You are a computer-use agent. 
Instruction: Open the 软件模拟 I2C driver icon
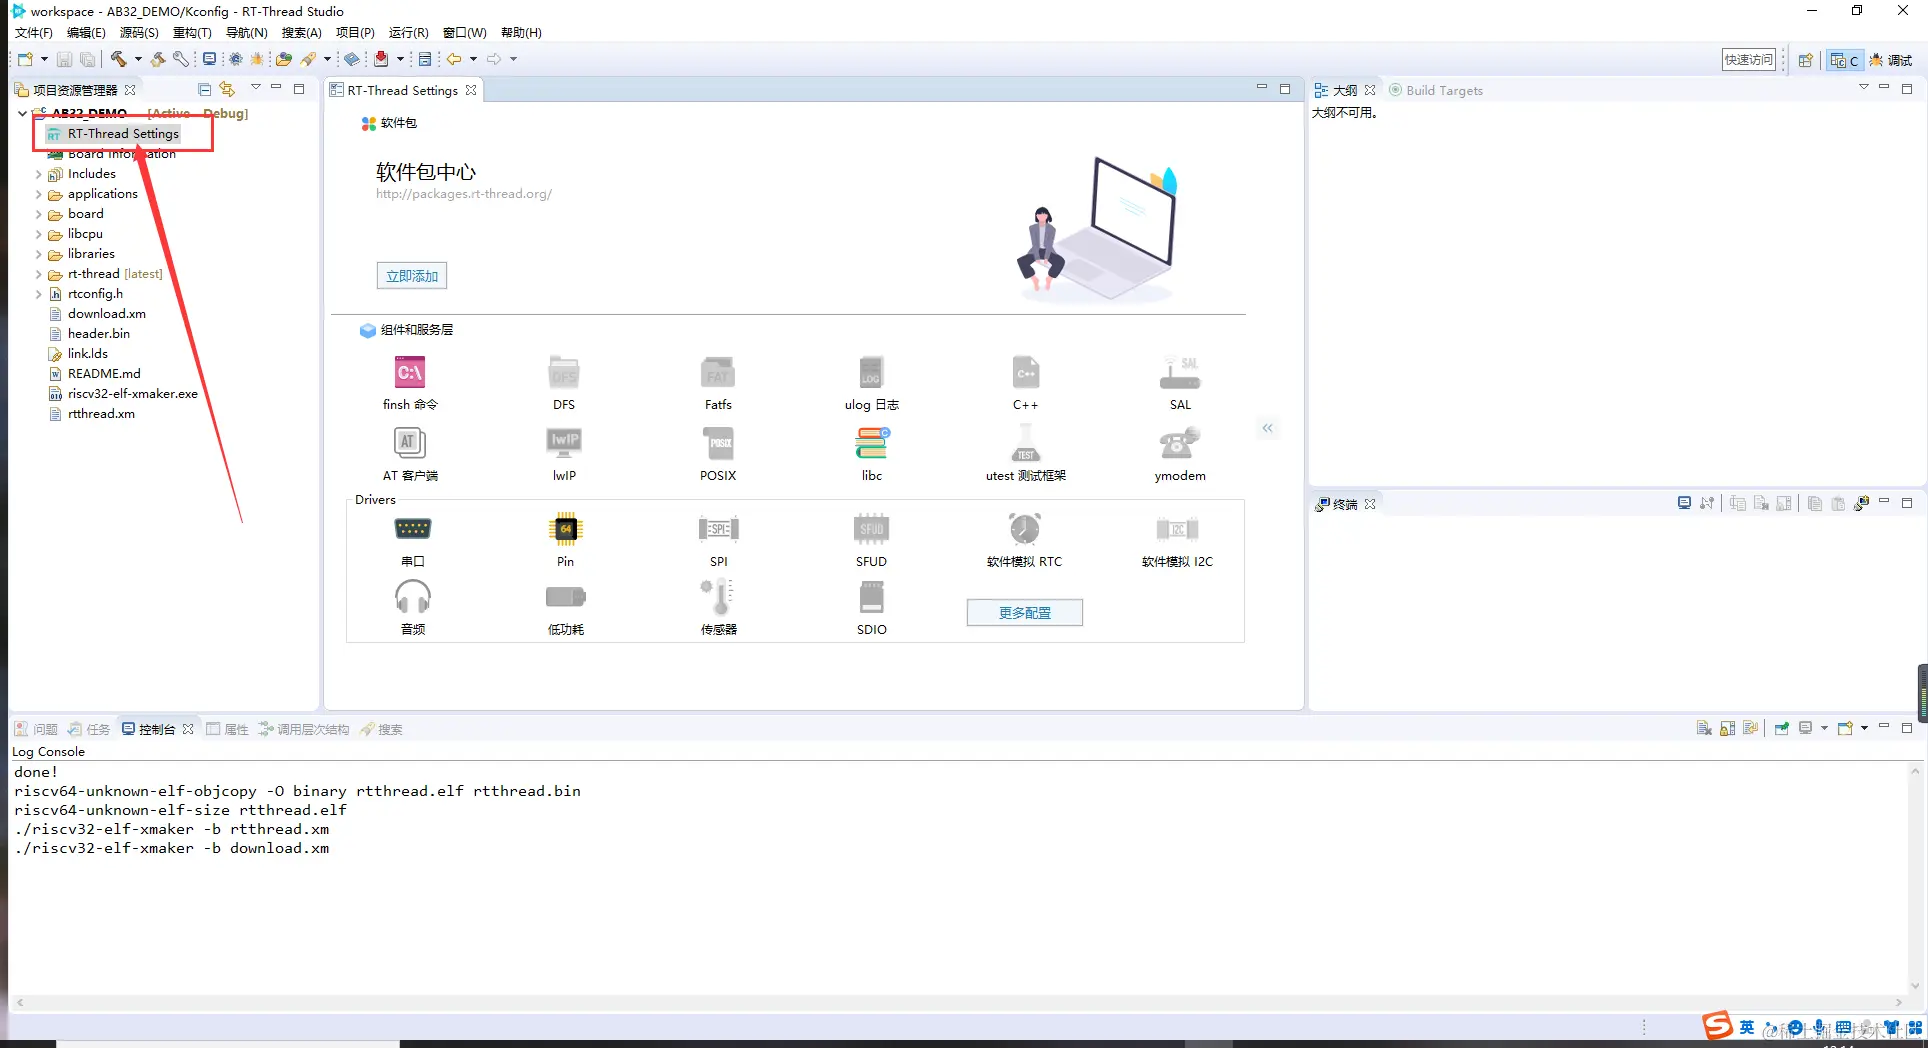(x=1177, y=528)
